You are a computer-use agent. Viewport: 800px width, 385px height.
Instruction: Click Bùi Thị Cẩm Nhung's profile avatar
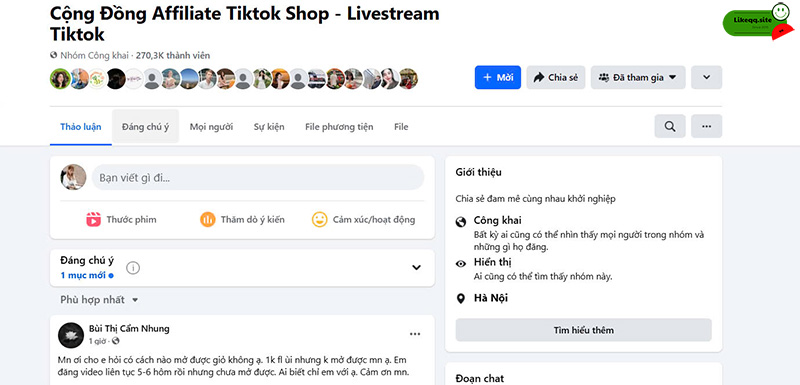pyautogui.click(x=71, y=335)
